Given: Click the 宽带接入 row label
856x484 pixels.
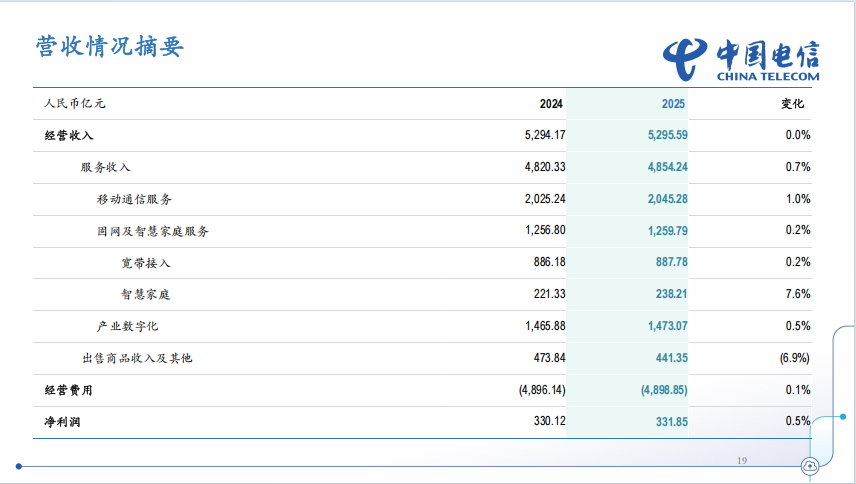Looking at the screenshot, I should [145, 263].
